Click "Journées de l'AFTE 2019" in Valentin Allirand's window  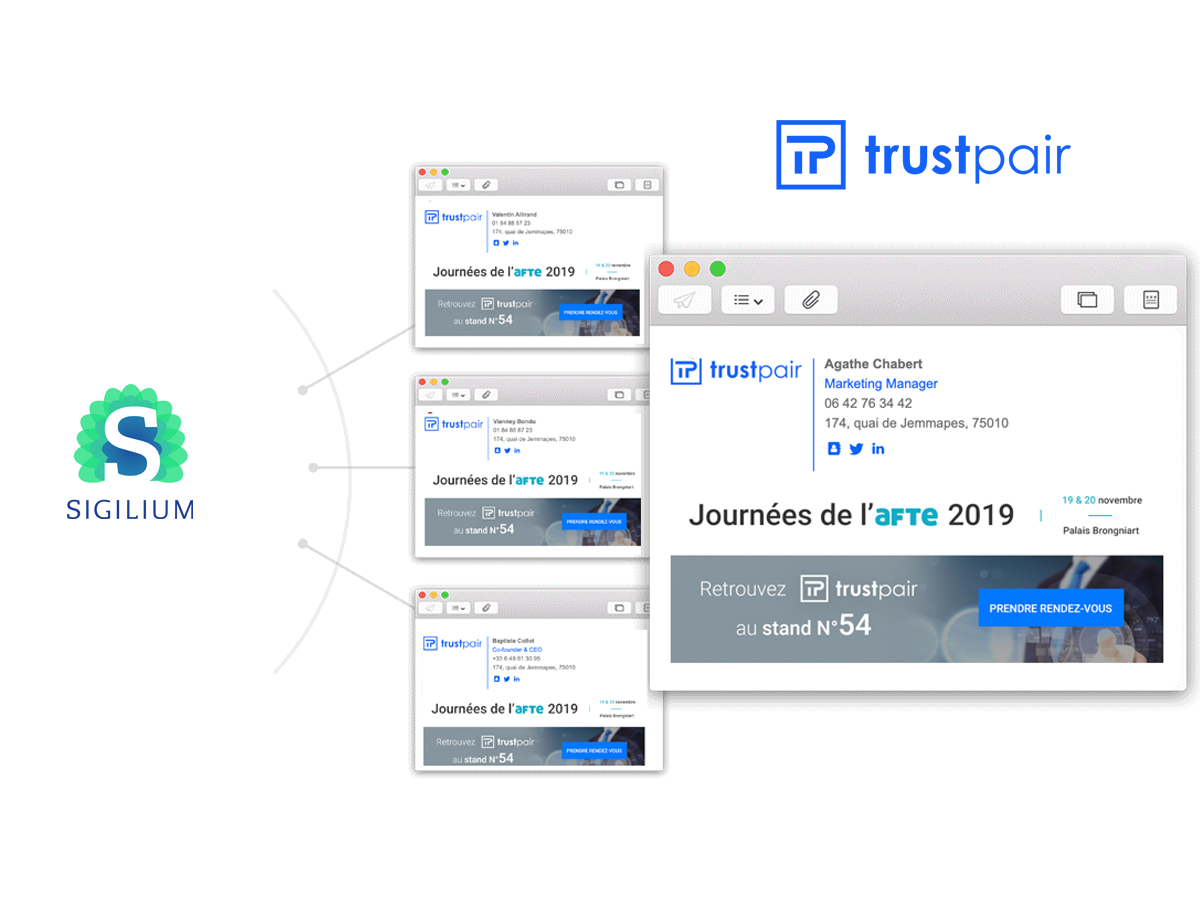(504, 272)
